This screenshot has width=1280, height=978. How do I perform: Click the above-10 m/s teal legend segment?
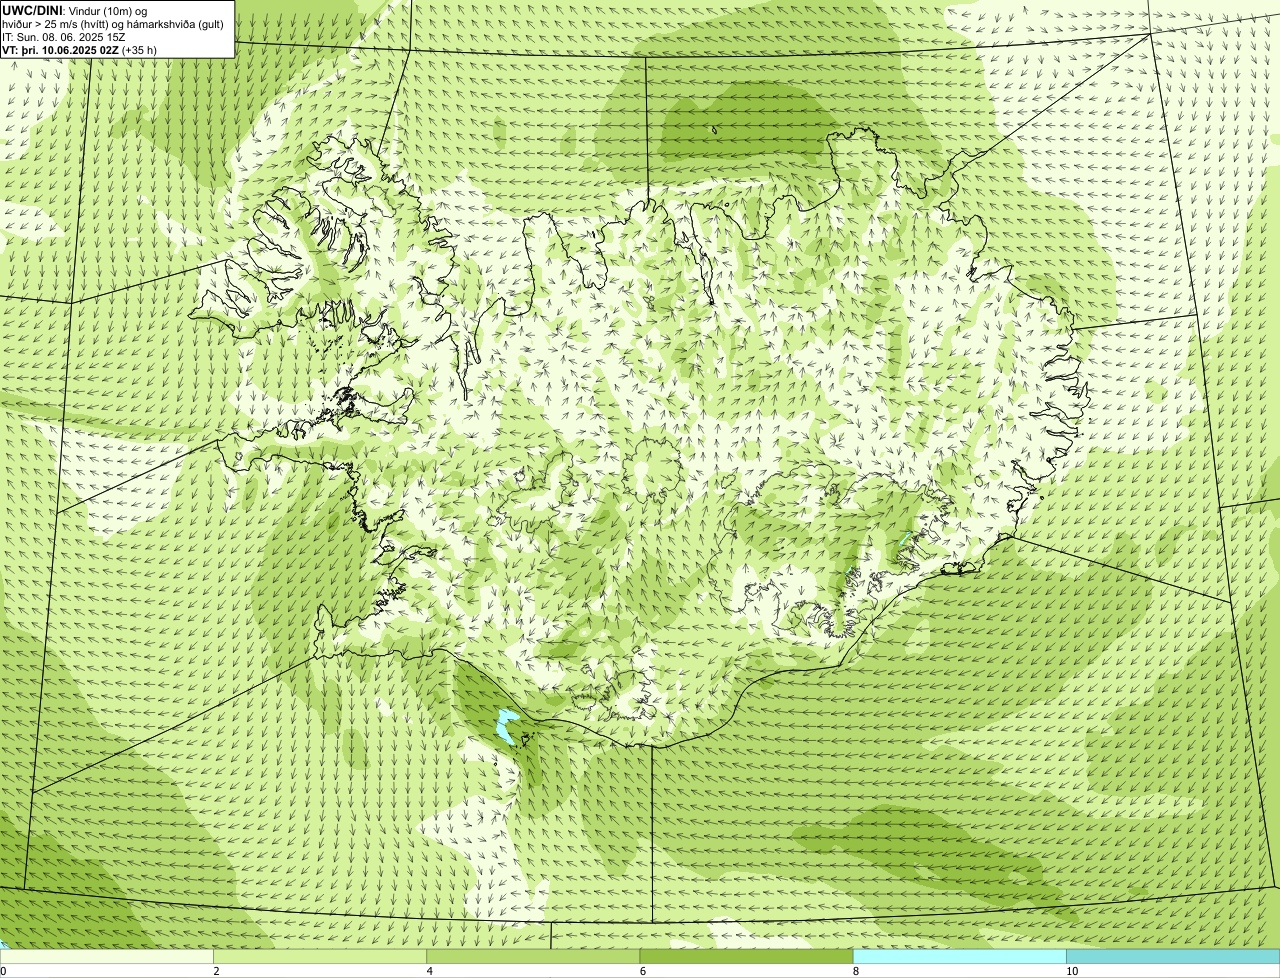pyautogui.click(x=1173, y=956)
